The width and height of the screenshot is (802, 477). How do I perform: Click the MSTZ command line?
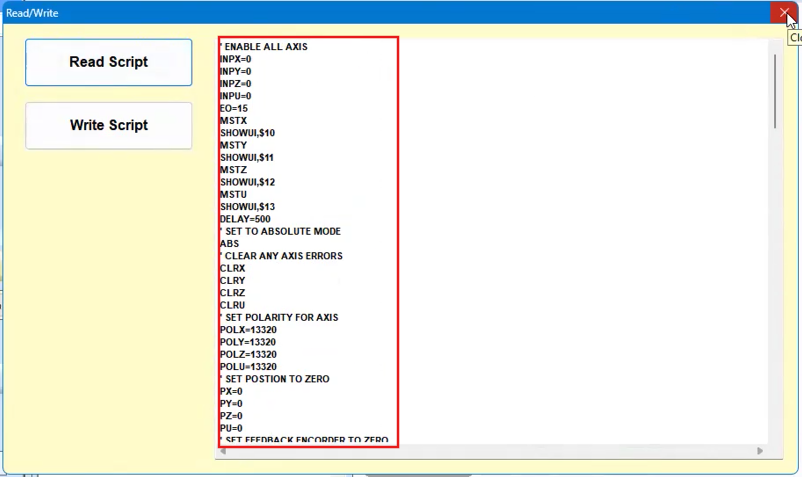[233, 170]
